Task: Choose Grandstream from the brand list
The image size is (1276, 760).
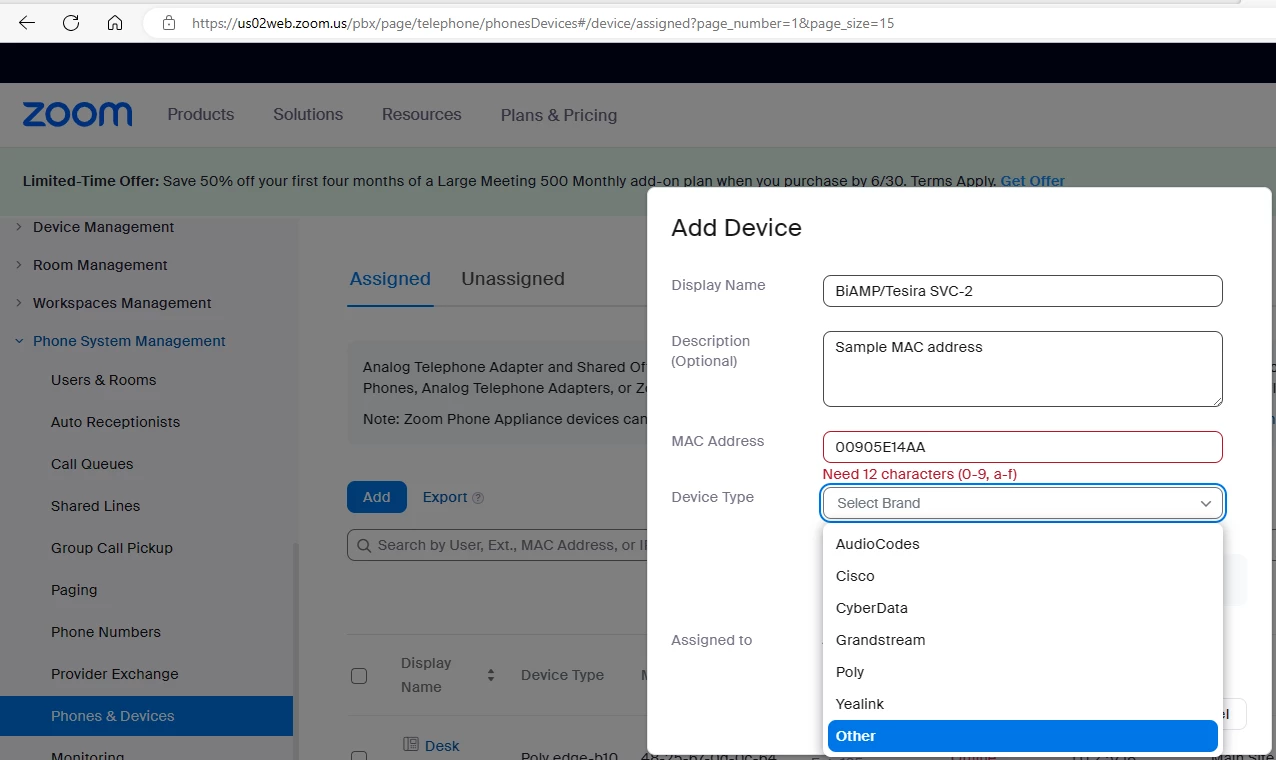Action: pos(1022,640)
